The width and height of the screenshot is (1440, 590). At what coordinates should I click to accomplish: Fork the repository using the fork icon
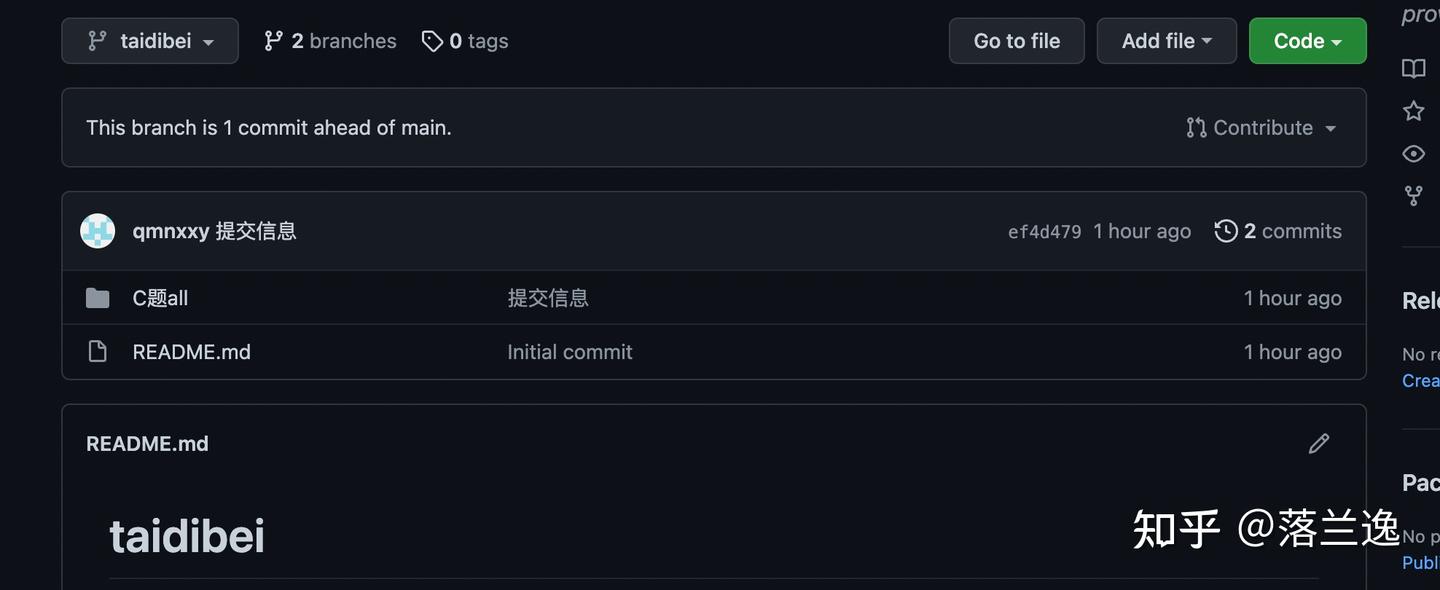point(1413,195)
